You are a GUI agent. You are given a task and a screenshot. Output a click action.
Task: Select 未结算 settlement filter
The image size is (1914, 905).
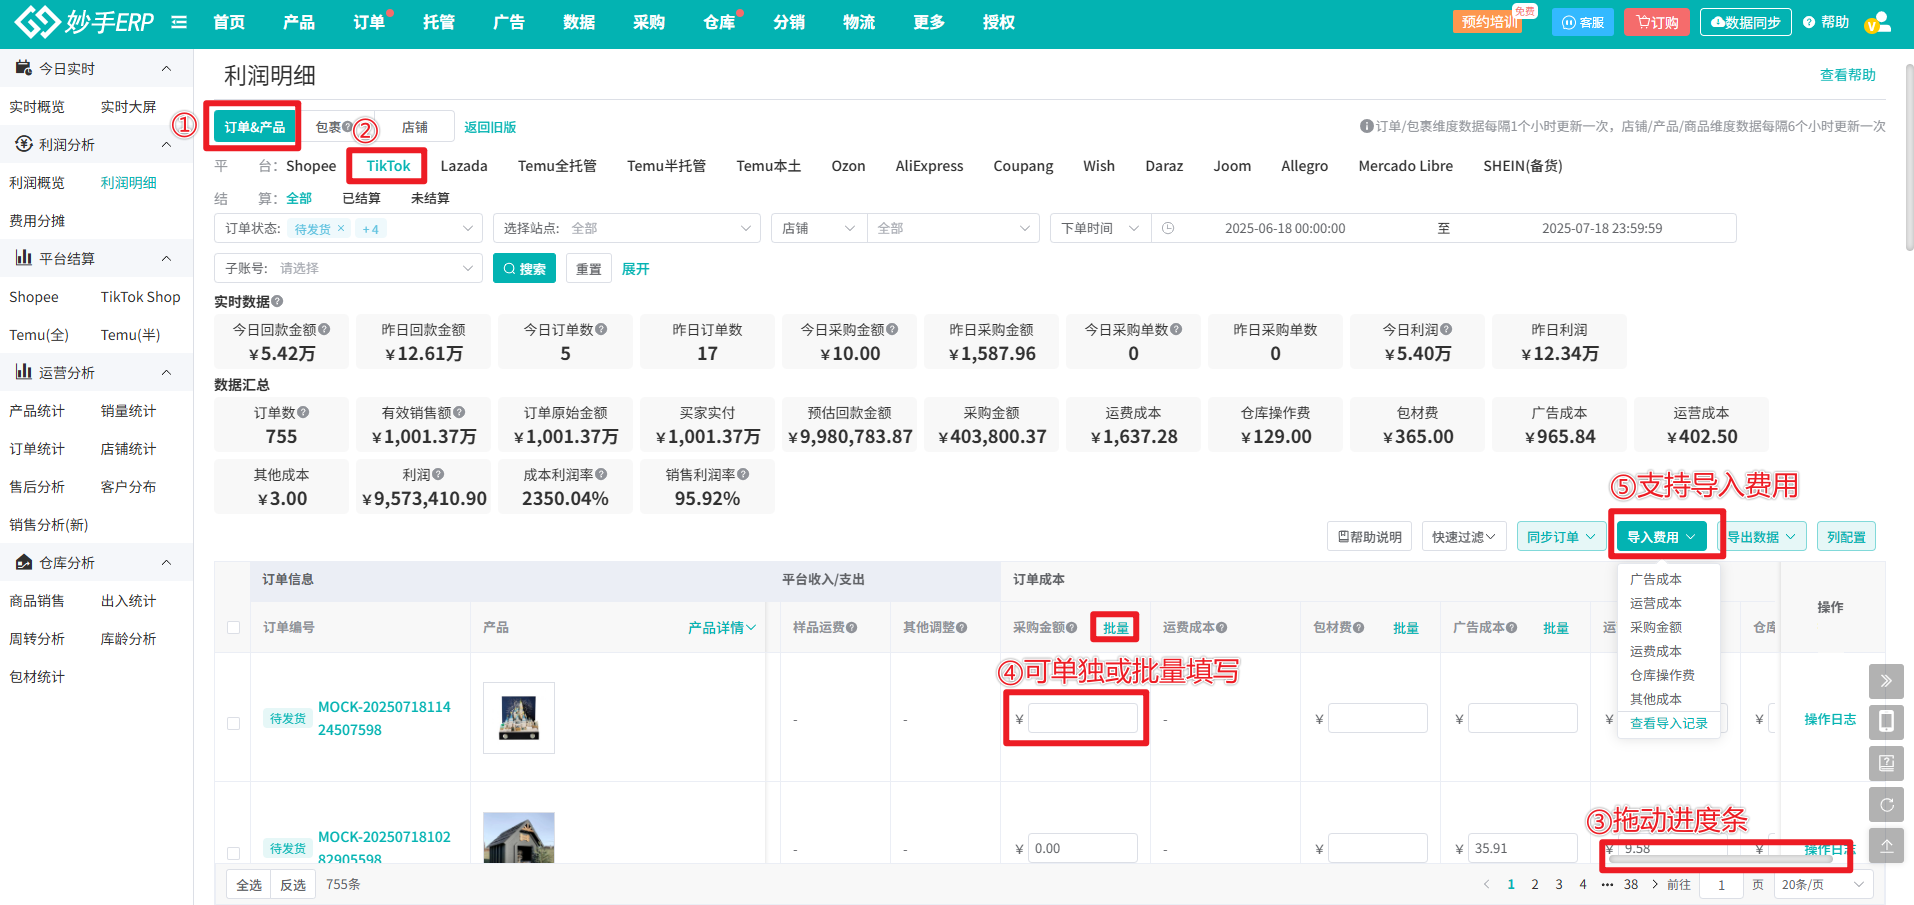(x=430, y=198)
